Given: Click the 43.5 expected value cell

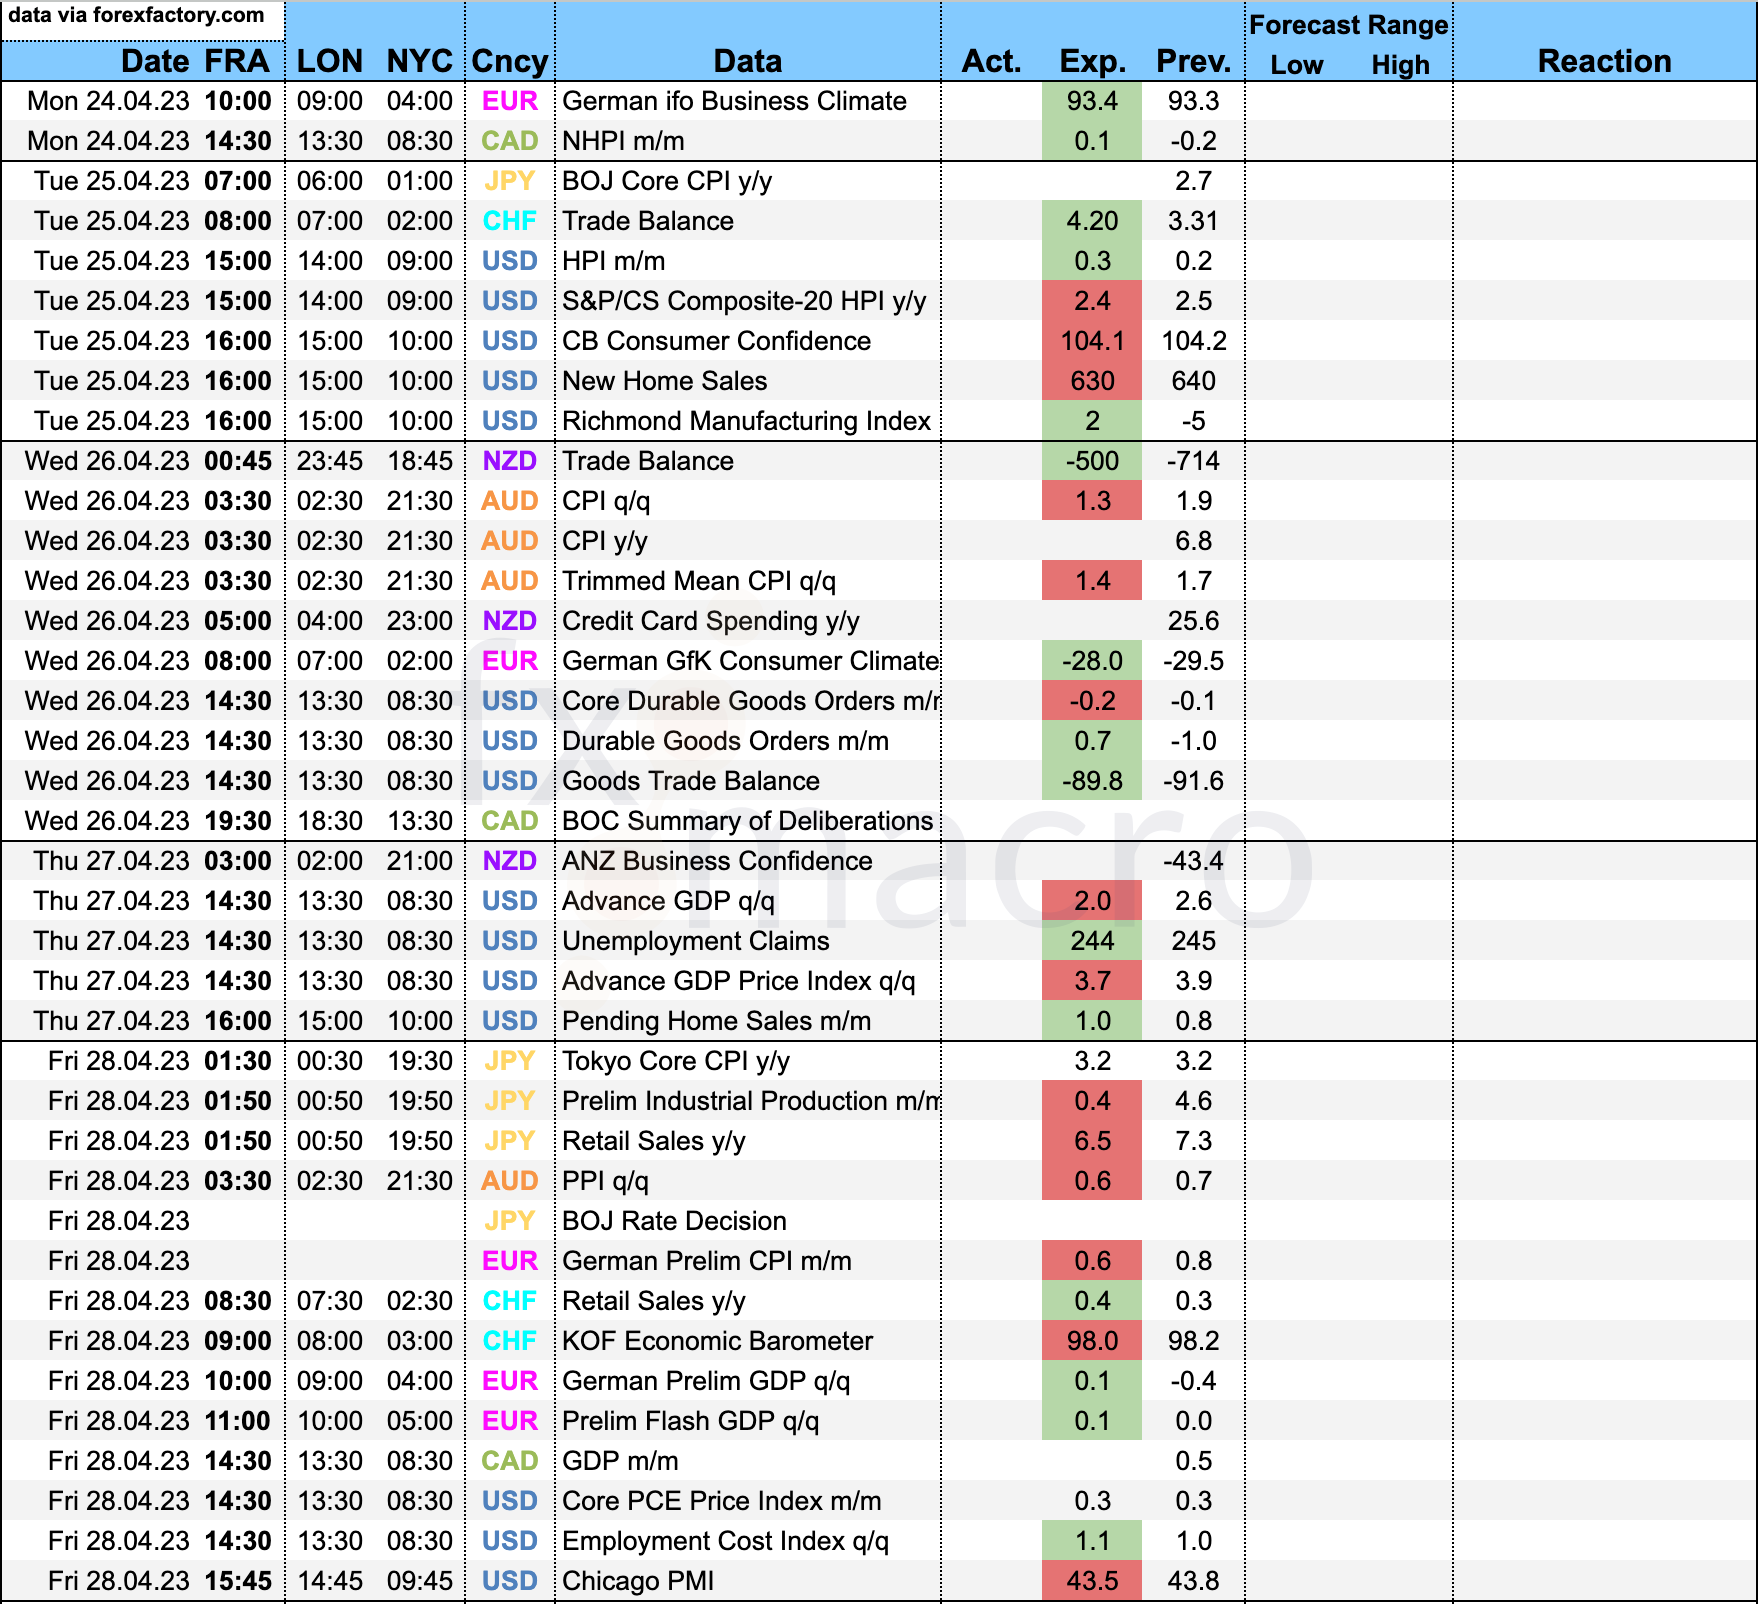Looking at the screenshot, I should (1092, 1581).
